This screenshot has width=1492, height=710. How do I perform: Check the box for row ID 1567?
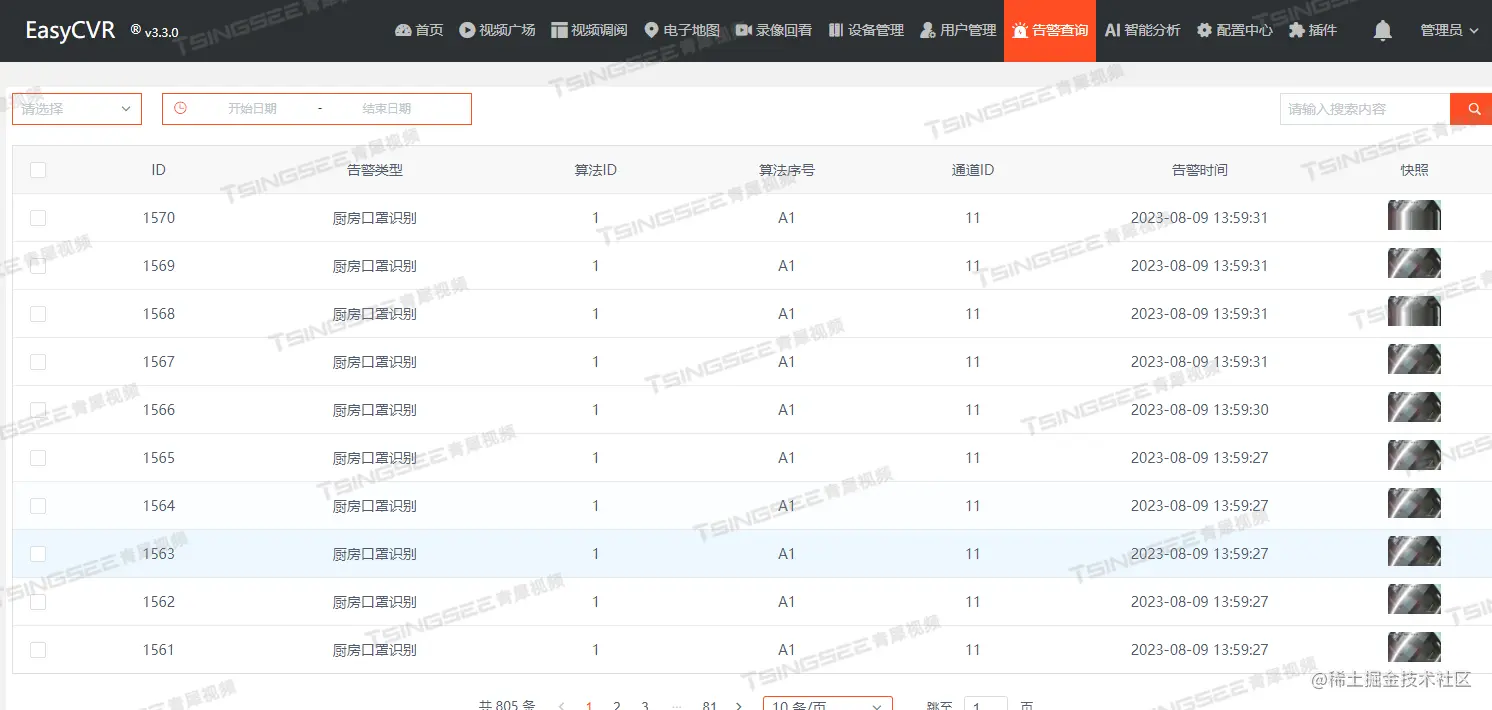(x=38, y=362)
